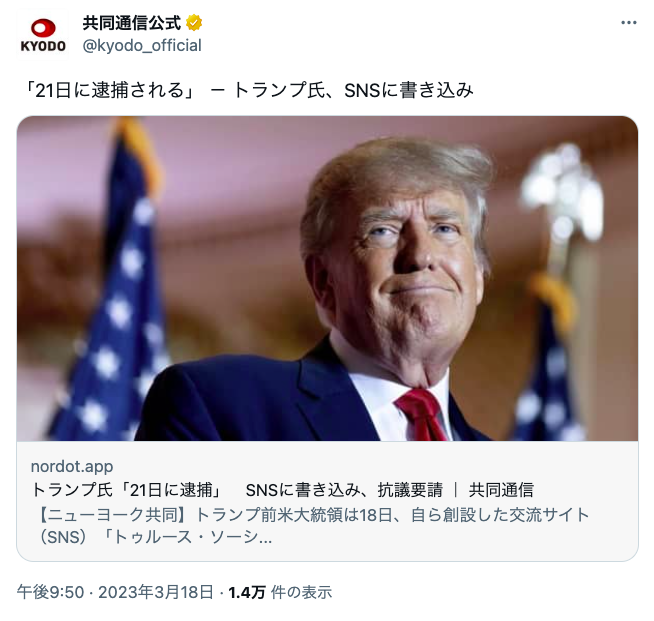Click the SNSに書き込み part of the tweet
This screenshot has height=621, width=654.
[409, 90]
